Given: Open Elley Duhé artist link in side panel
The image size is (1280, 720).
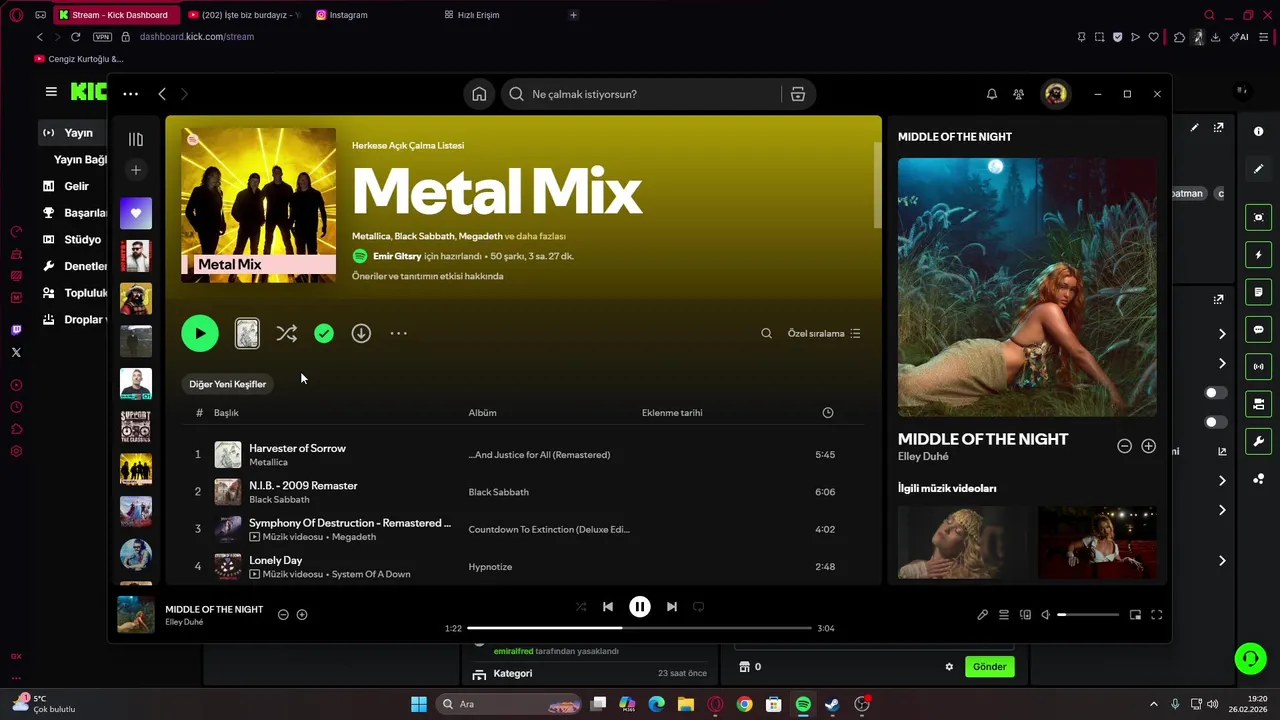Looking at the screenshot, I should 923,457.
